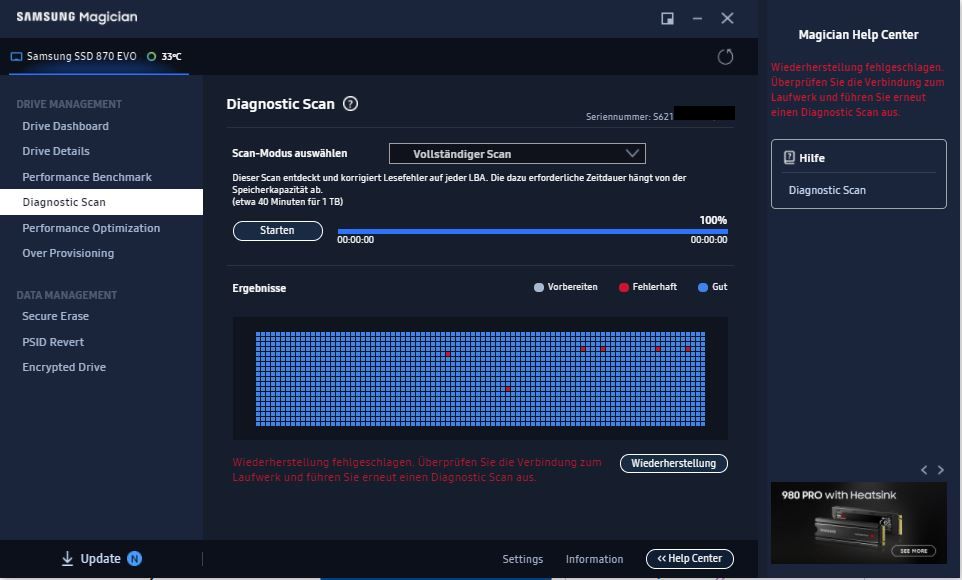Click the 33°C temperature reading
Viewport: 962px width, 580px height.
[x=171, y=56]
